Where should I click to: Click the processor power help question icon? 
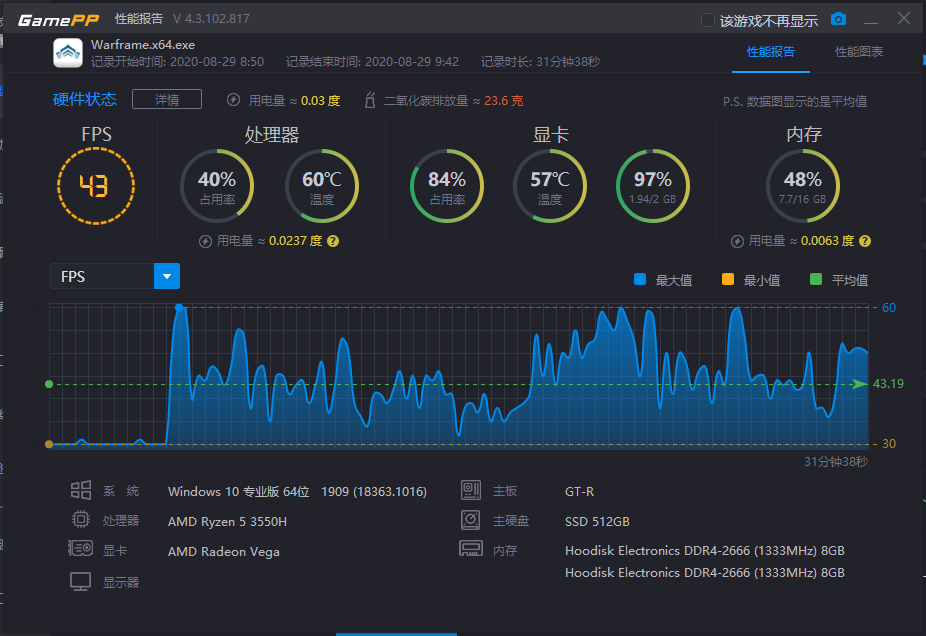(333, 241)
